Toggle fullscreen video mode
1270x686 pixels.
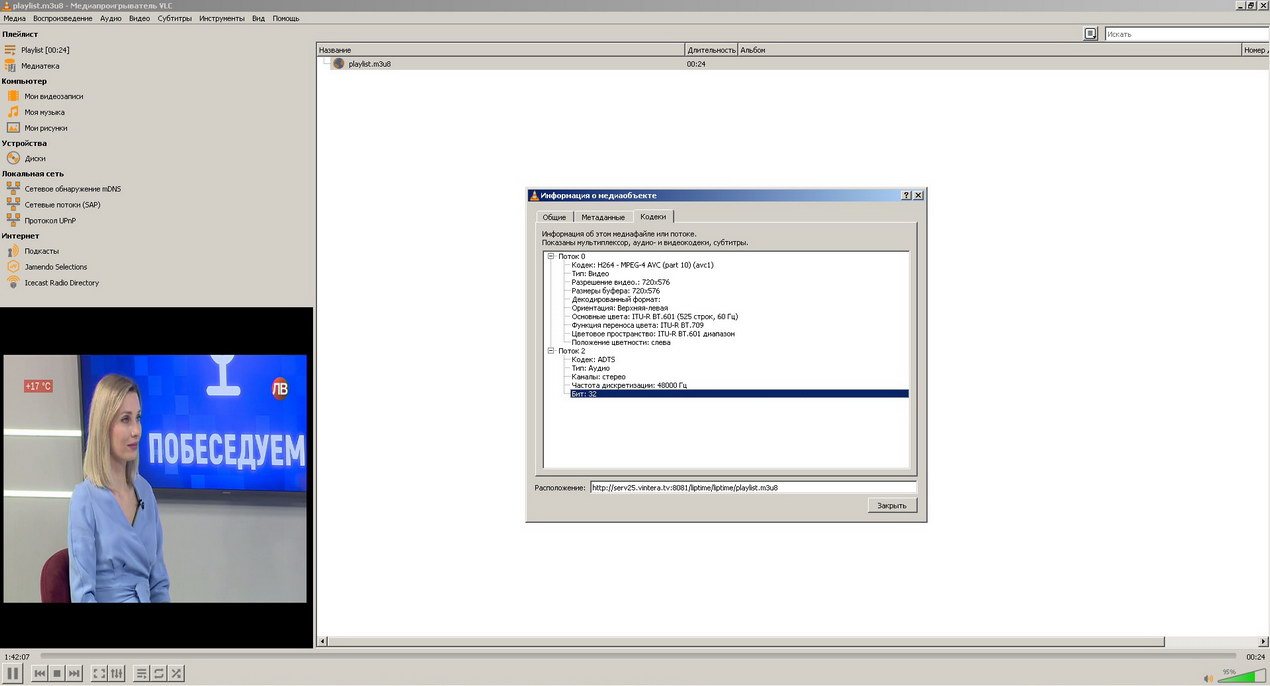click(x=99, y=674)
